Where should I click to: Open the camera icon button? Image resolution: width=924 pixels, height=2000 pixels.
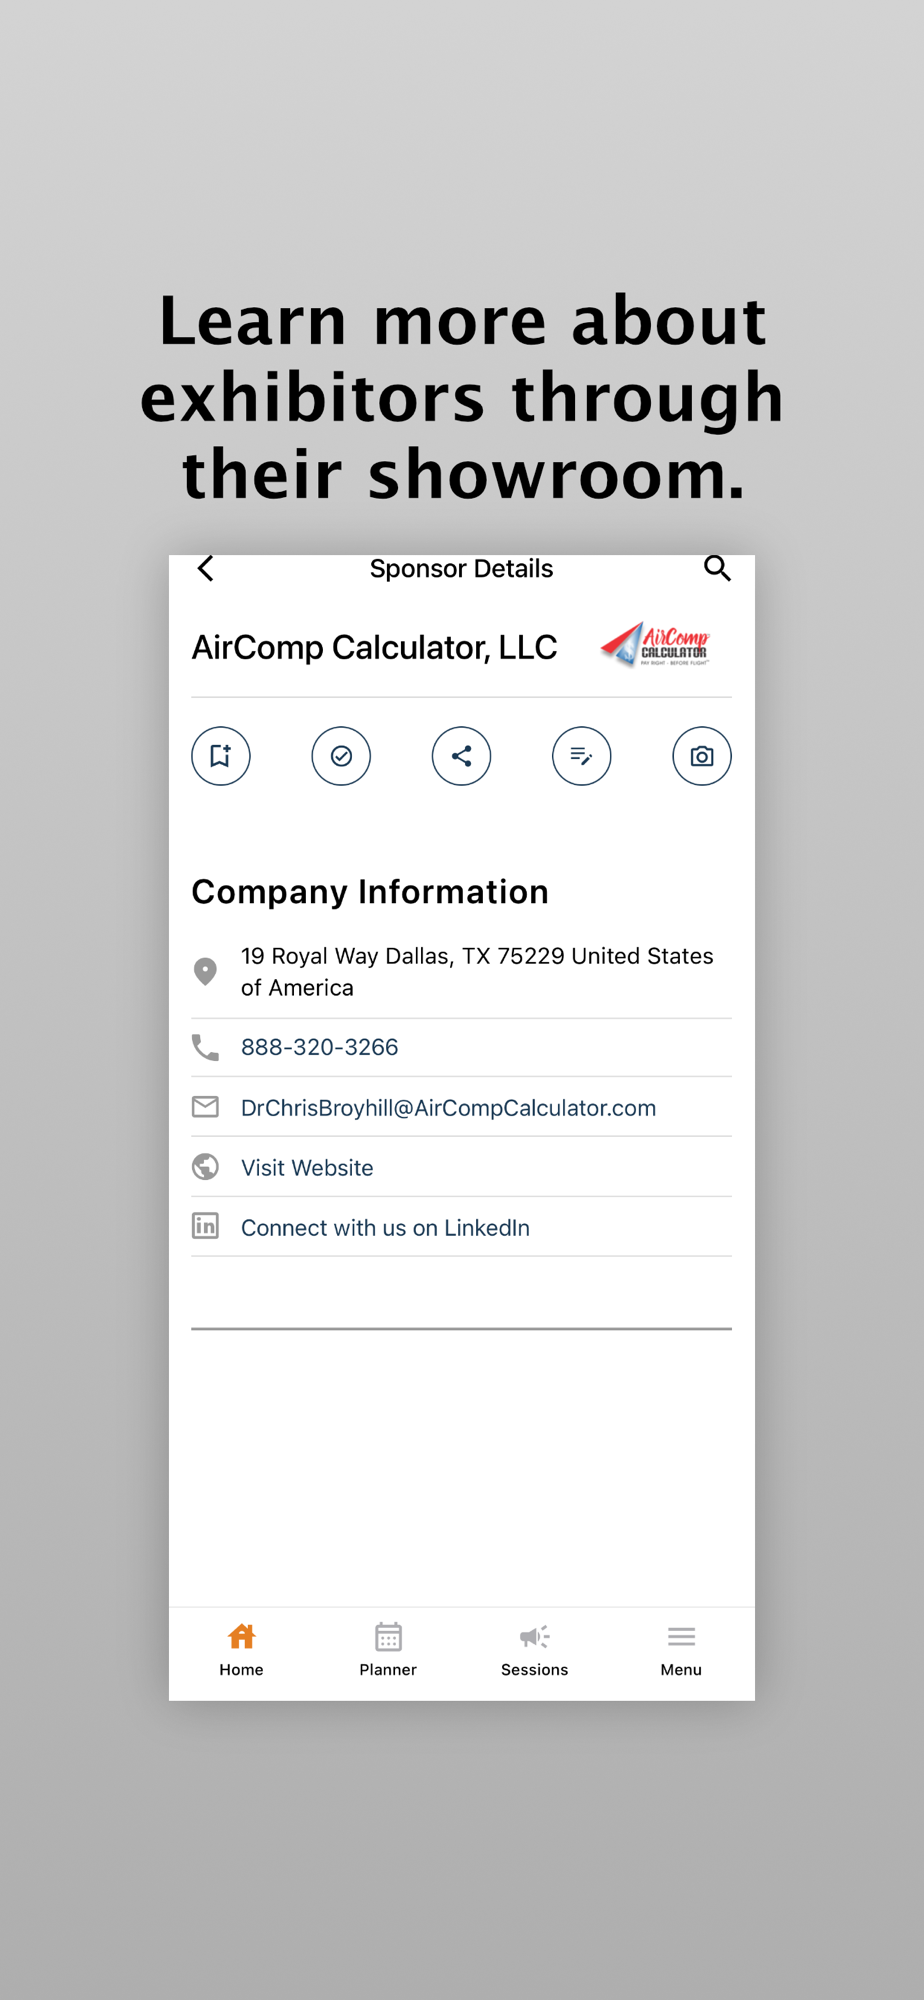(702, 756)
